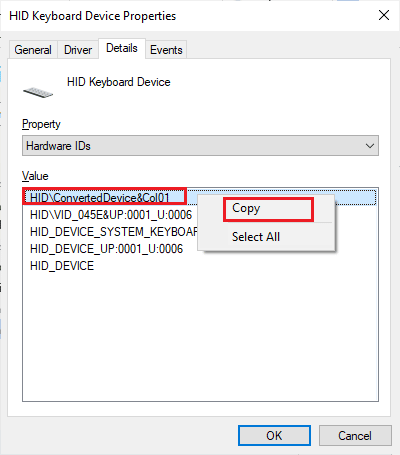Click the dialog title bar text
The width and height of the screenshot is (400, 455).
pos(92,16)
